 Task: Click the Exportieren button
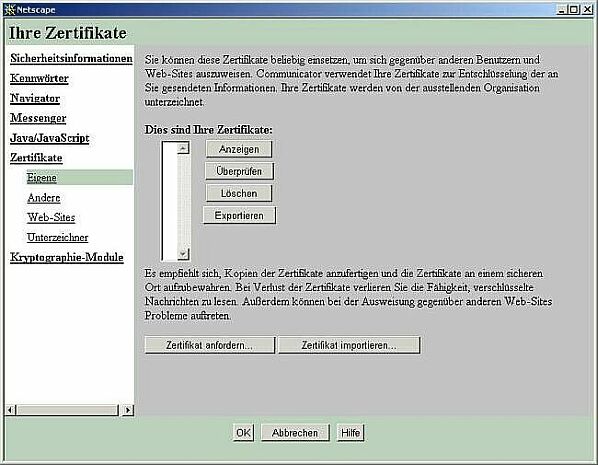(x=239, y=216)
